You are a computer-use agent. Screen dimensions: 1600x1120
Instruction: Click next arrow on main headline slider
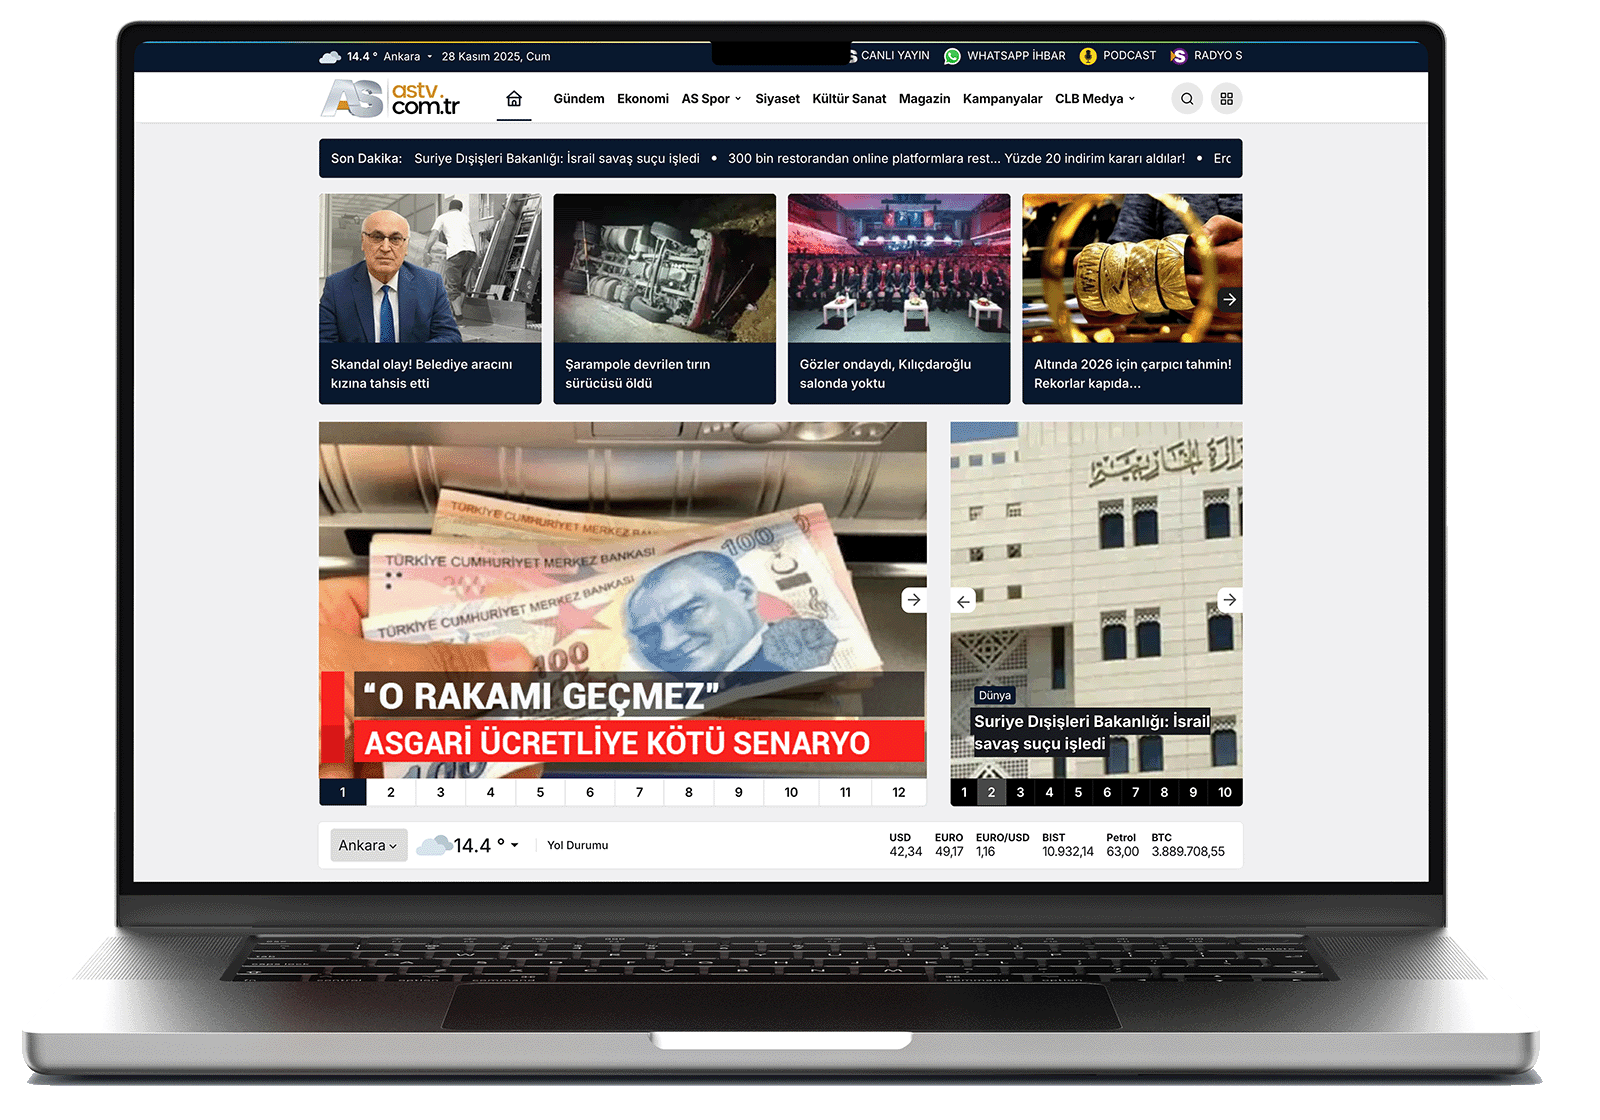[913, 600]
